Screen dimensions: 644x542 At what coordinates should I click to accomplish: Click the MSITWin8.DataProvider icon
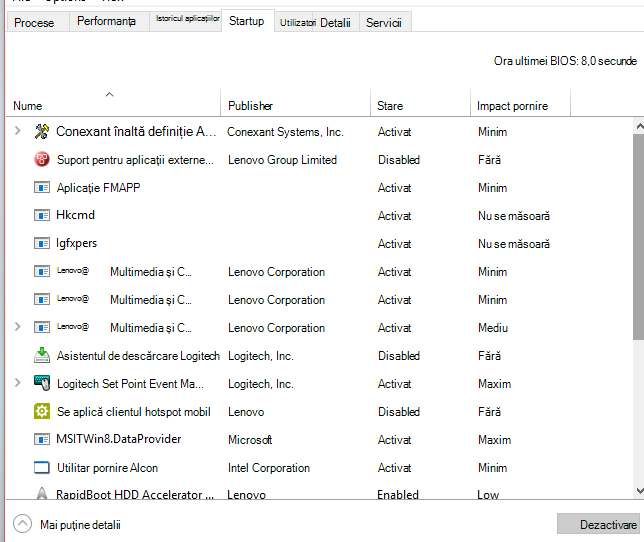pyautogui.click(x=42, y=439)
